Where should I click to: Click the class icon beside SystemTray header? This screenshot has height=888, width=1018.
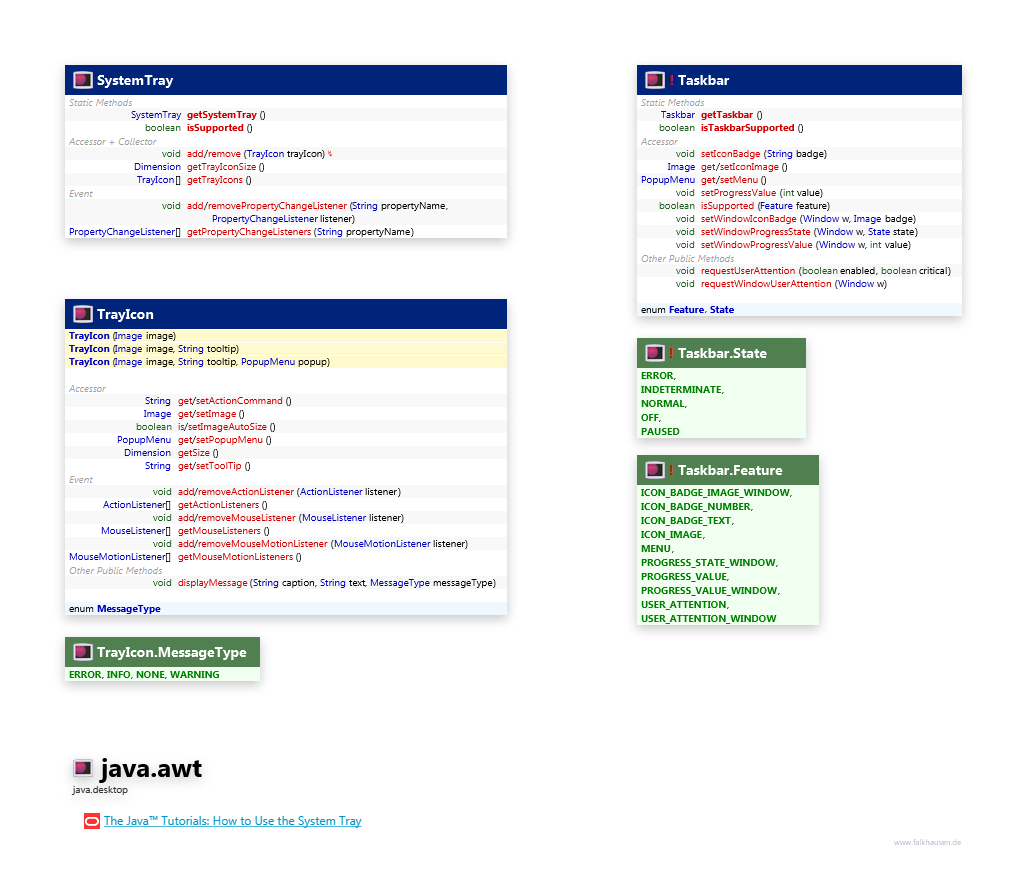[82, 80]
